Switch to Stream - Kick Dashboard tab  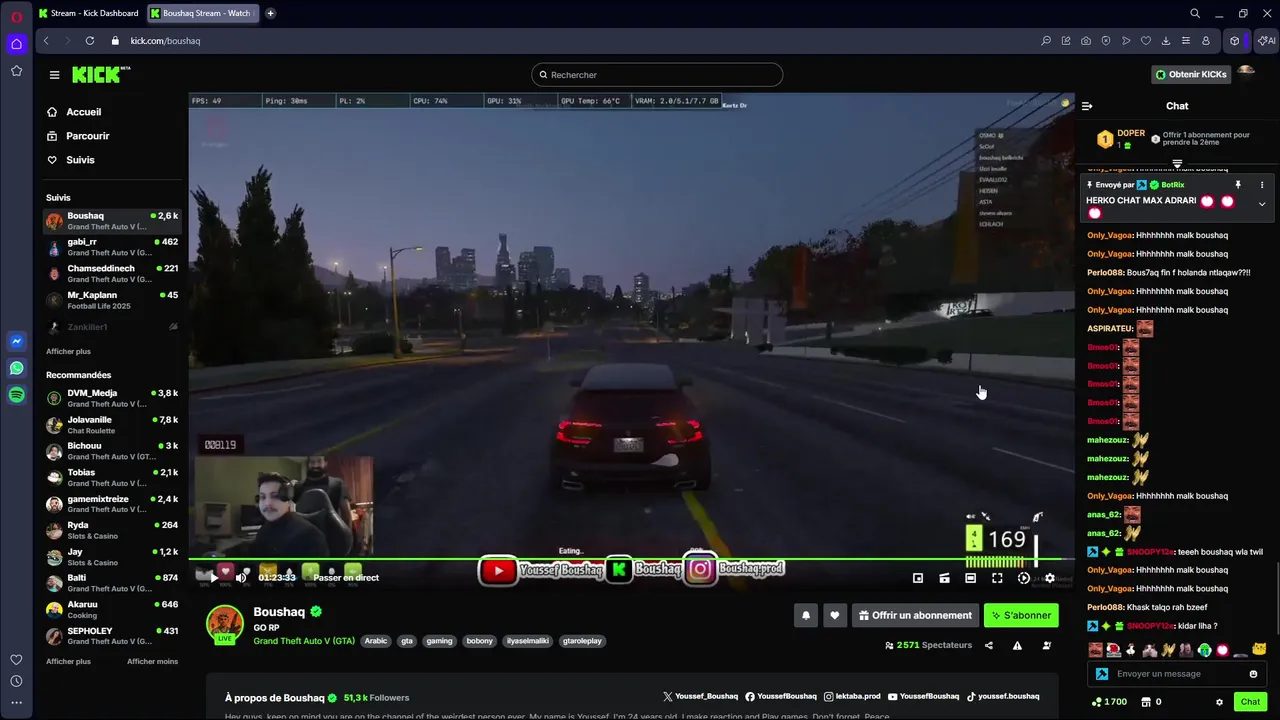(x=88, y=13)
